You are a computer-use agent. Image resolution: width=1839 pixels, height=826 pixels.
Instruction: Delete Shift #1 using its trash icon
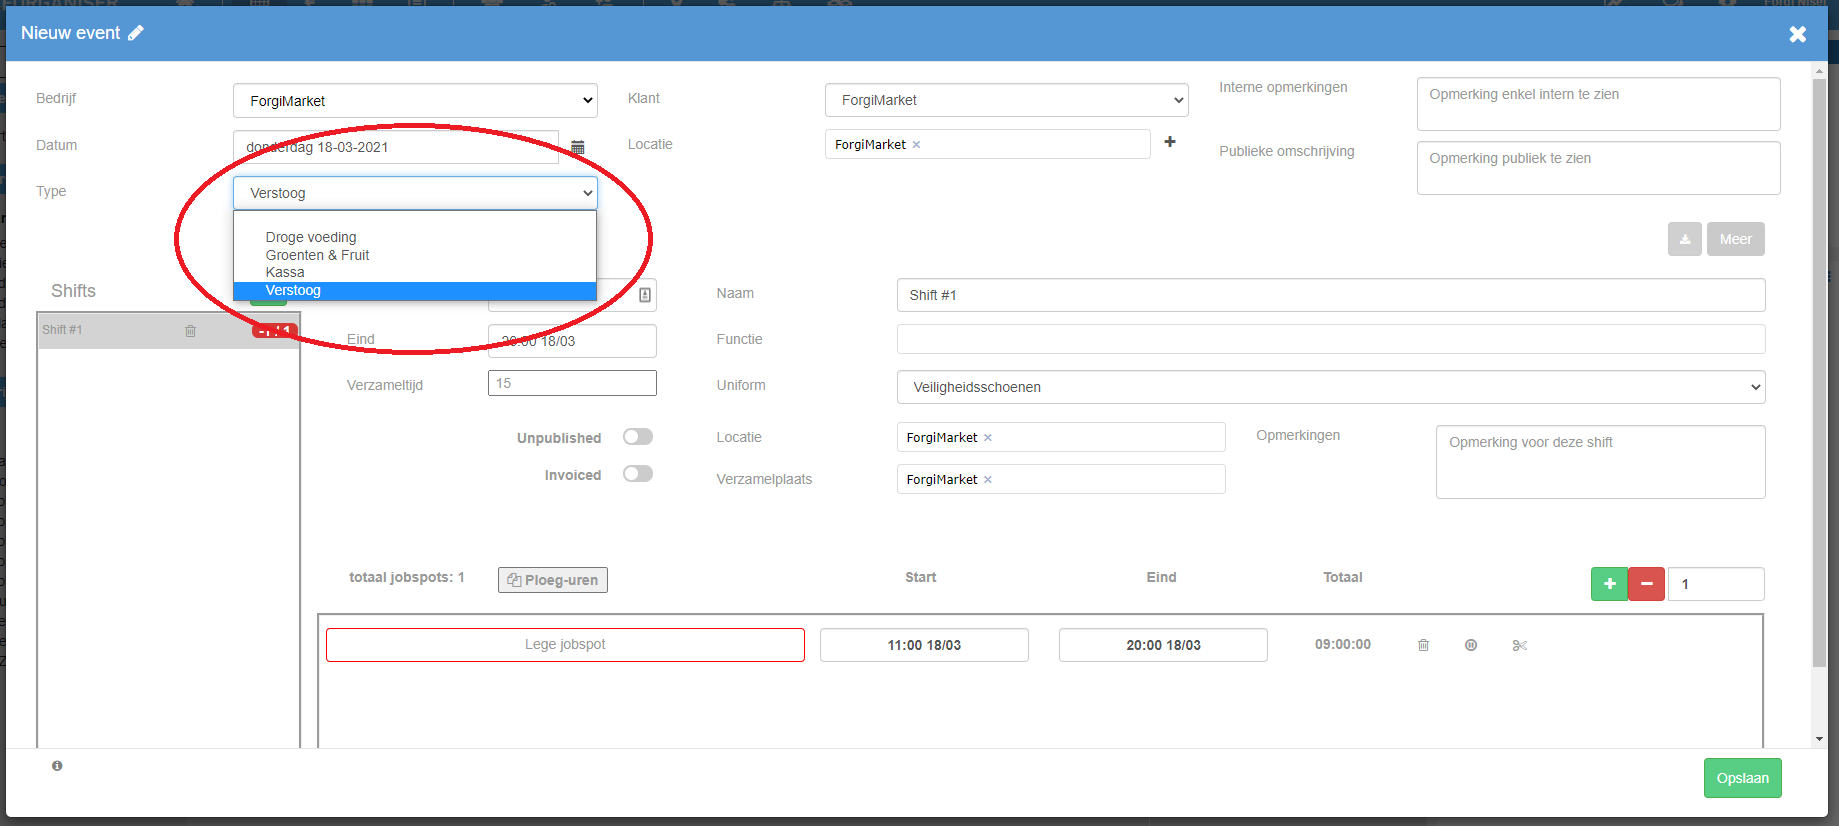click(190, 331)
